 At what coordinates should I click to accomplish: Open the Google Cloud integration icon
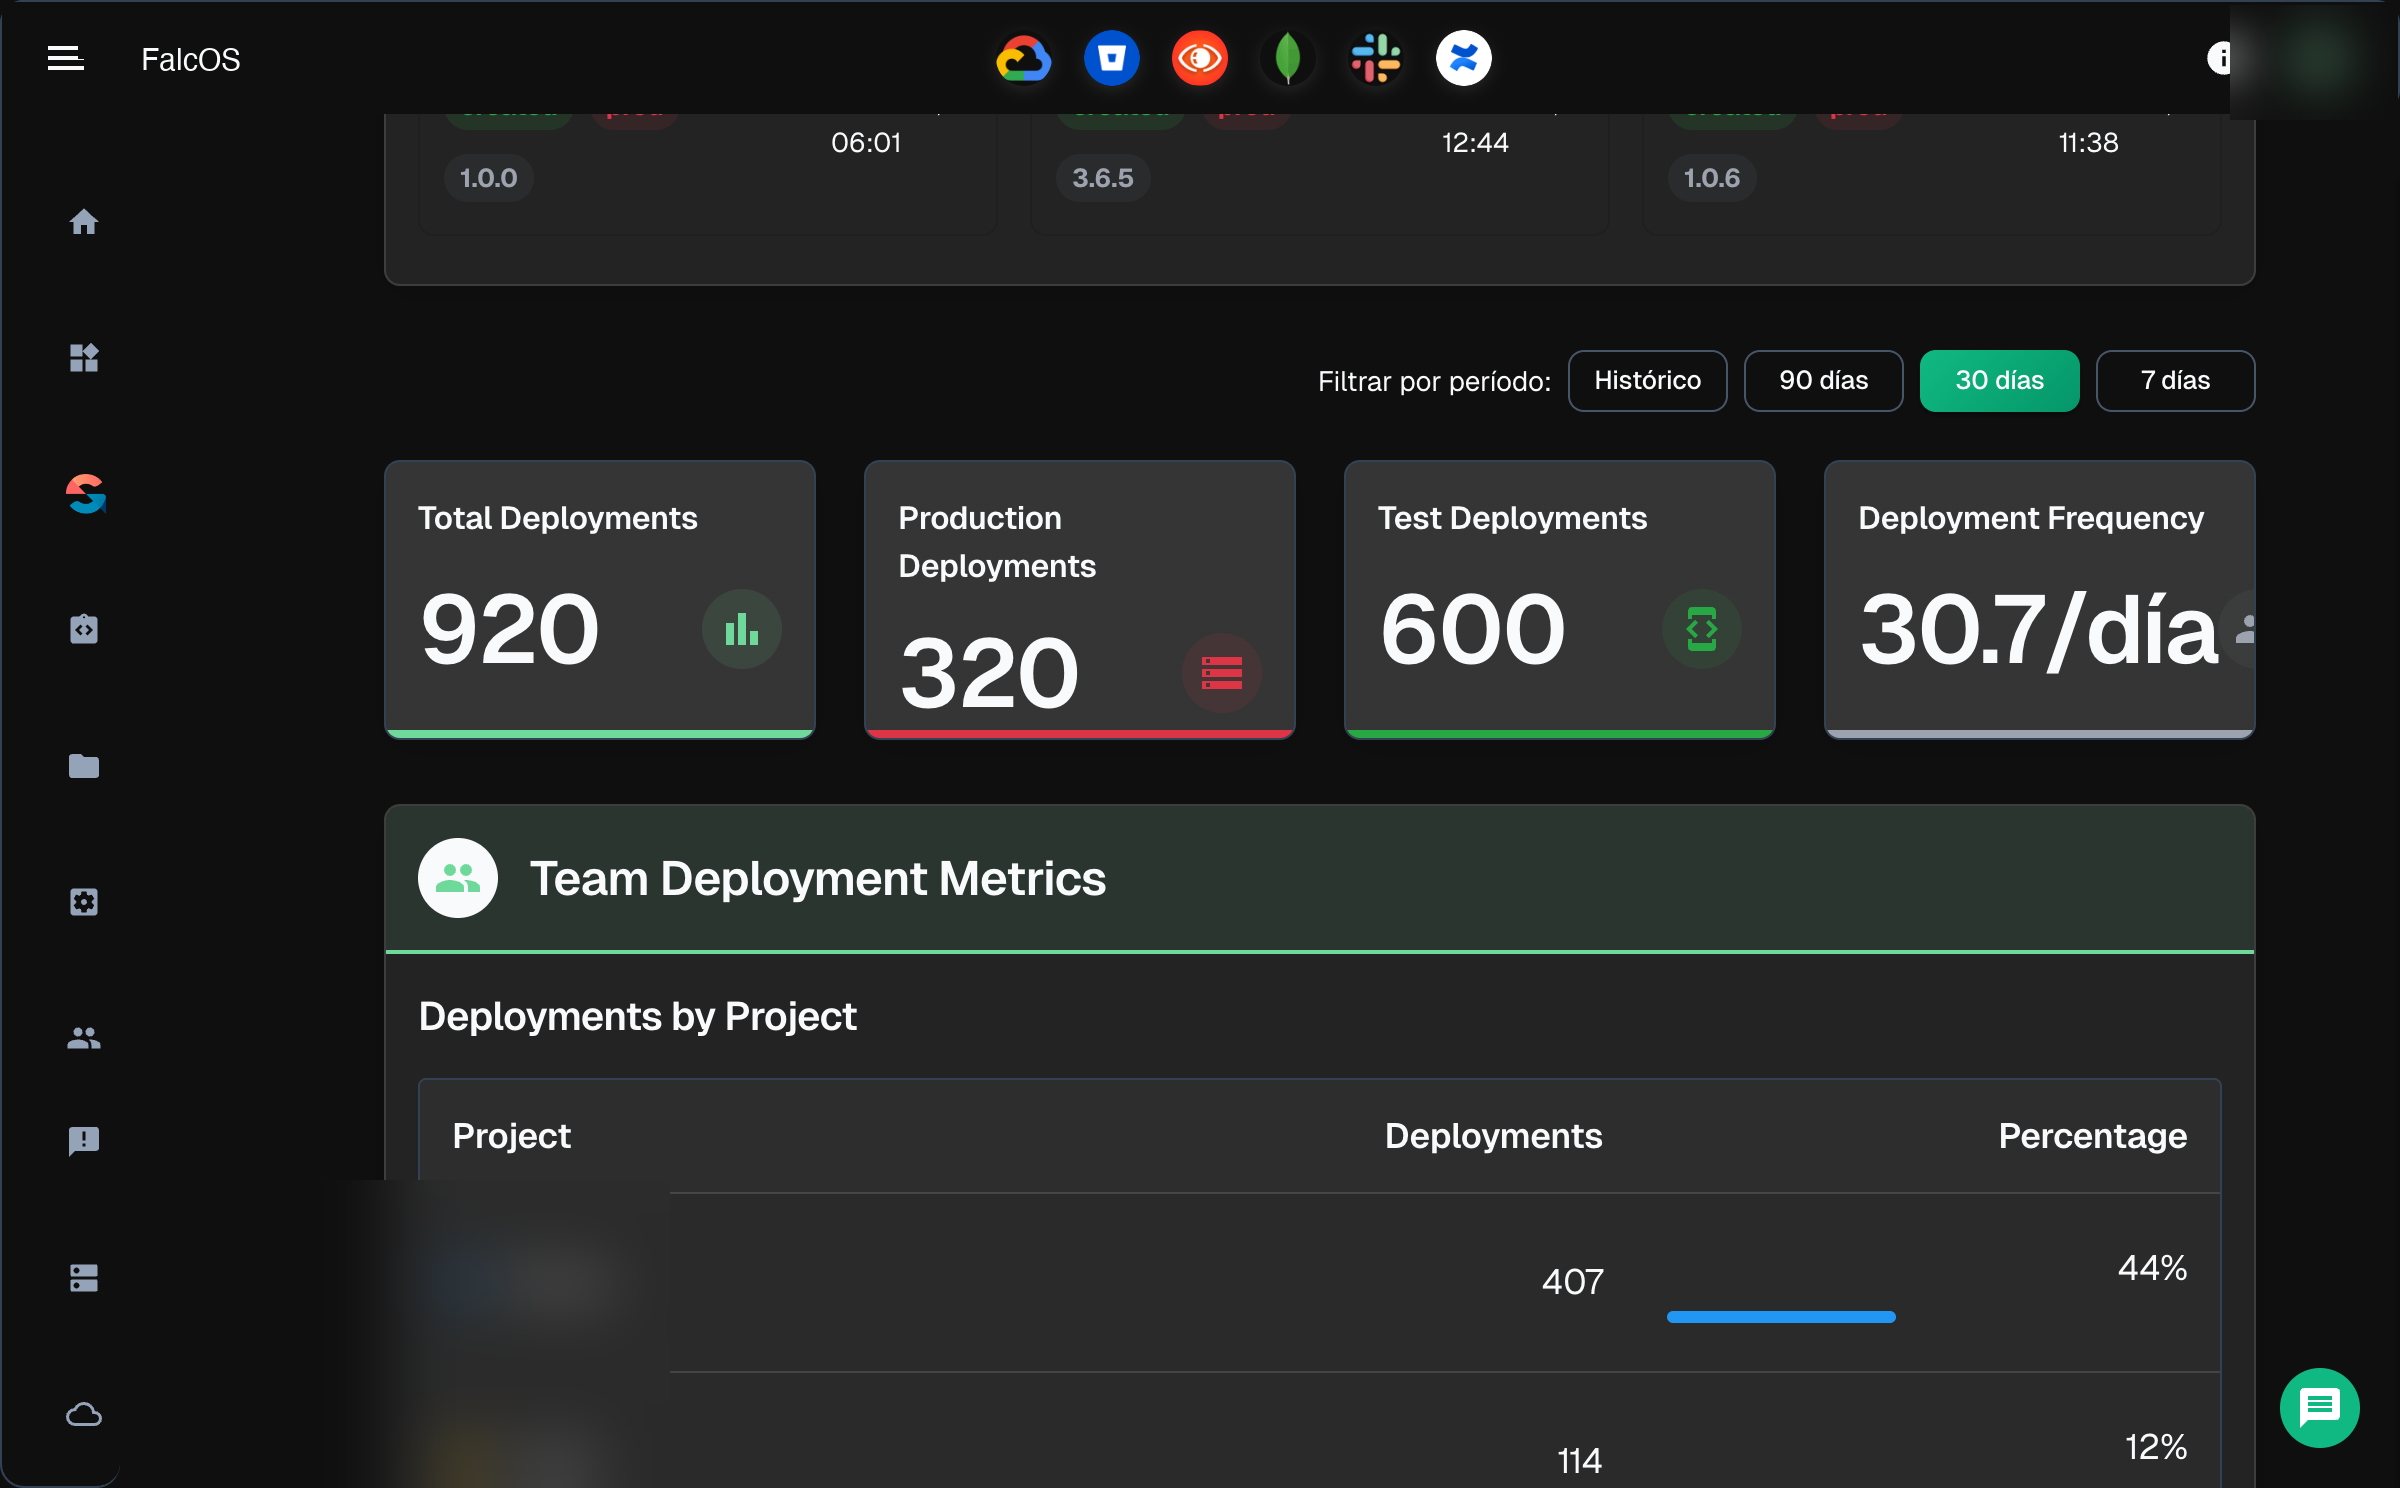point(1023,59)
